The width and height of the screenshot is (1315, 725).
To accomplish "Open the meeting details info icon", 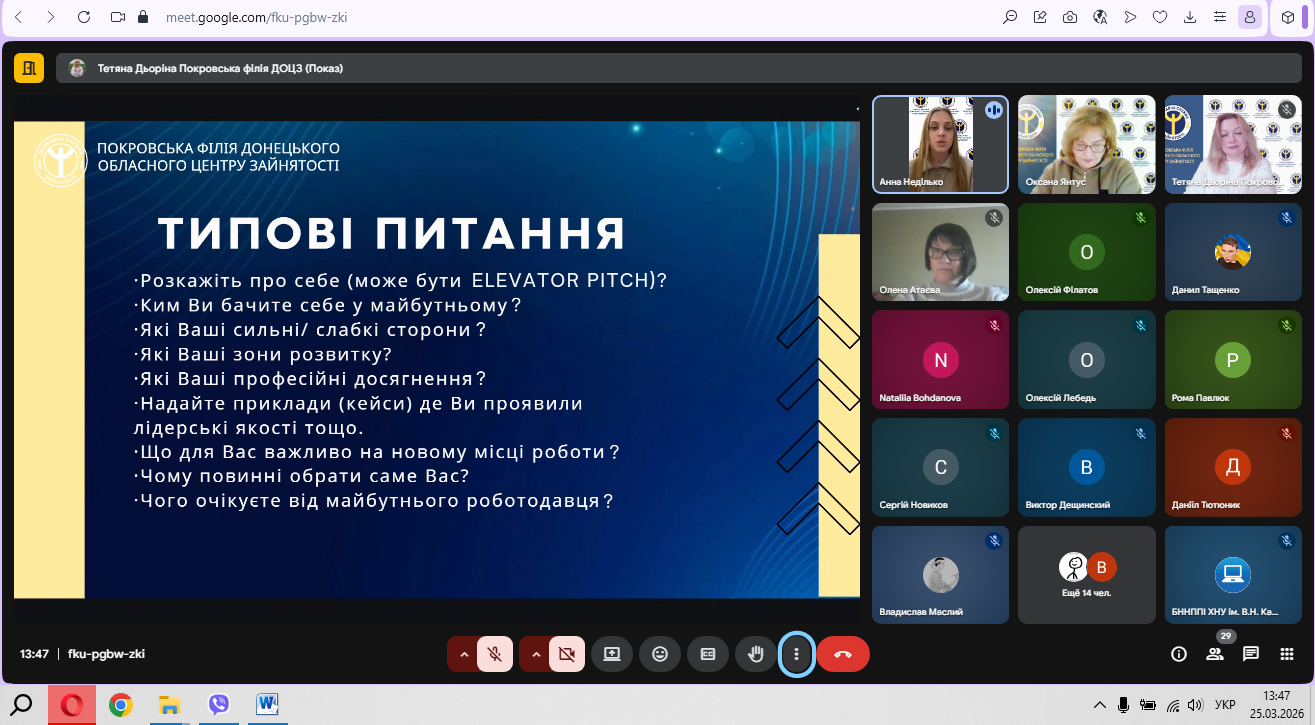I will pos(1179,654).
